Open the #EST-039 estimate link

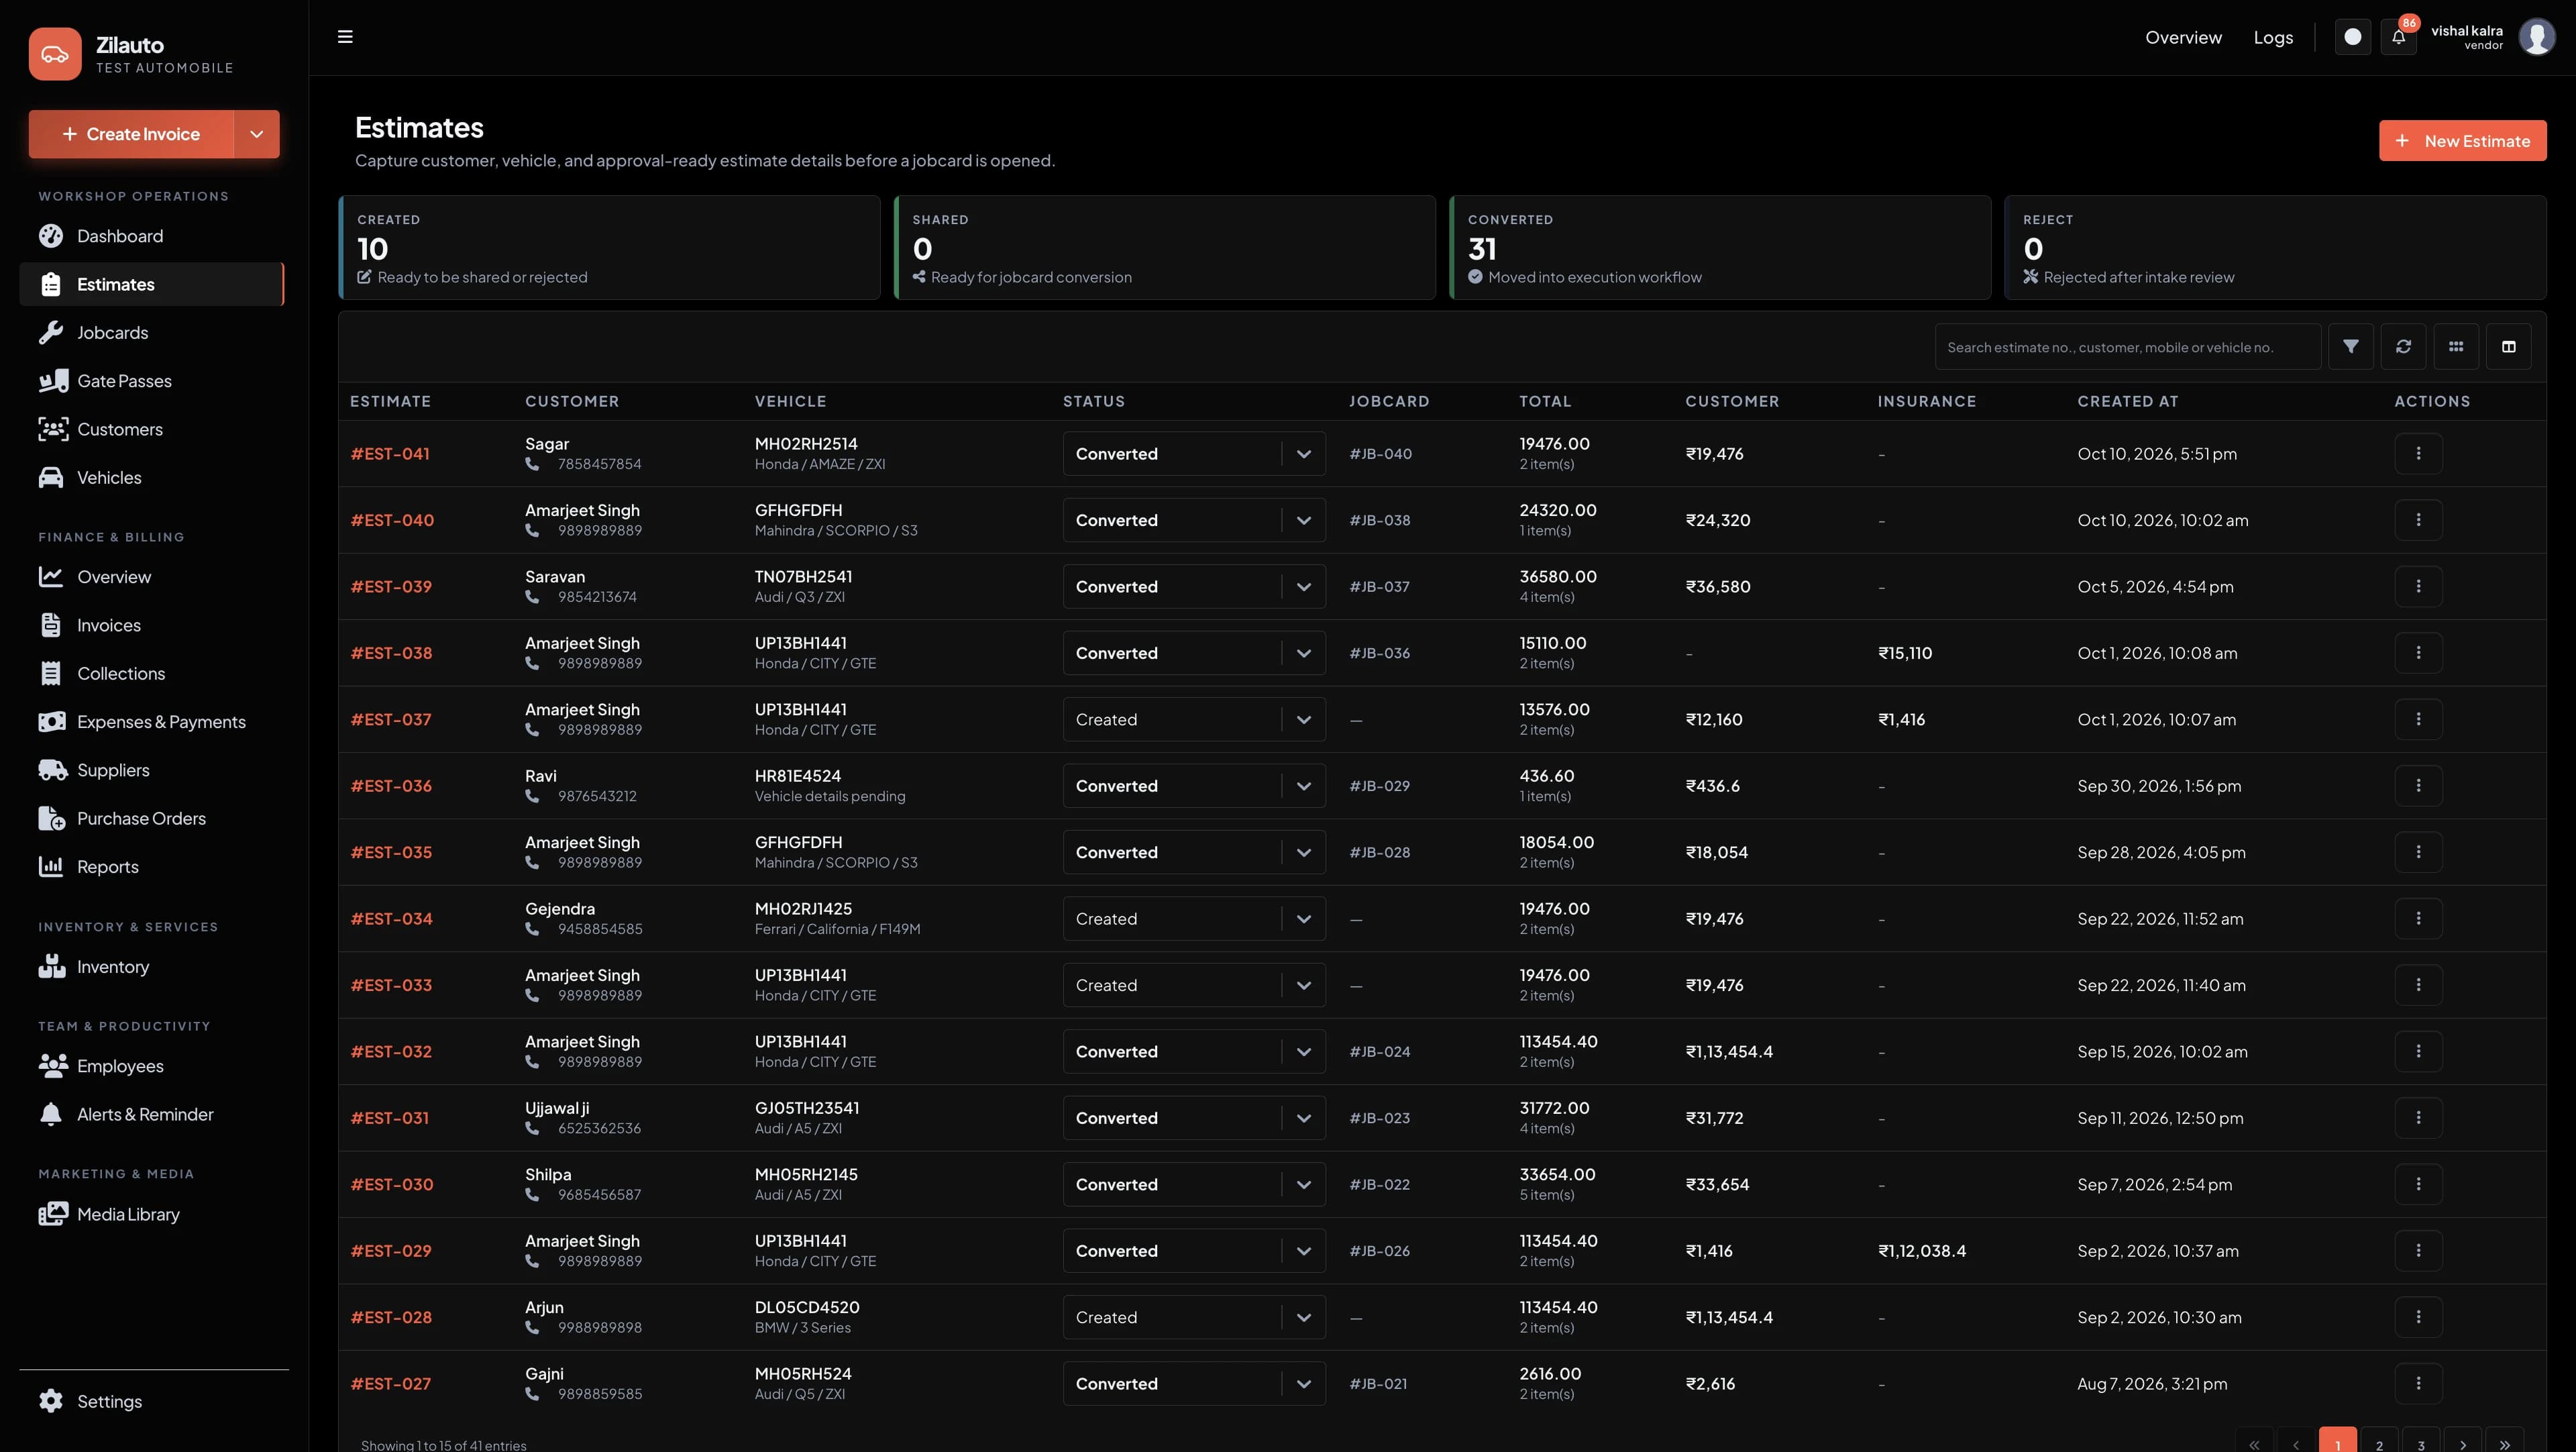(391, 586)
